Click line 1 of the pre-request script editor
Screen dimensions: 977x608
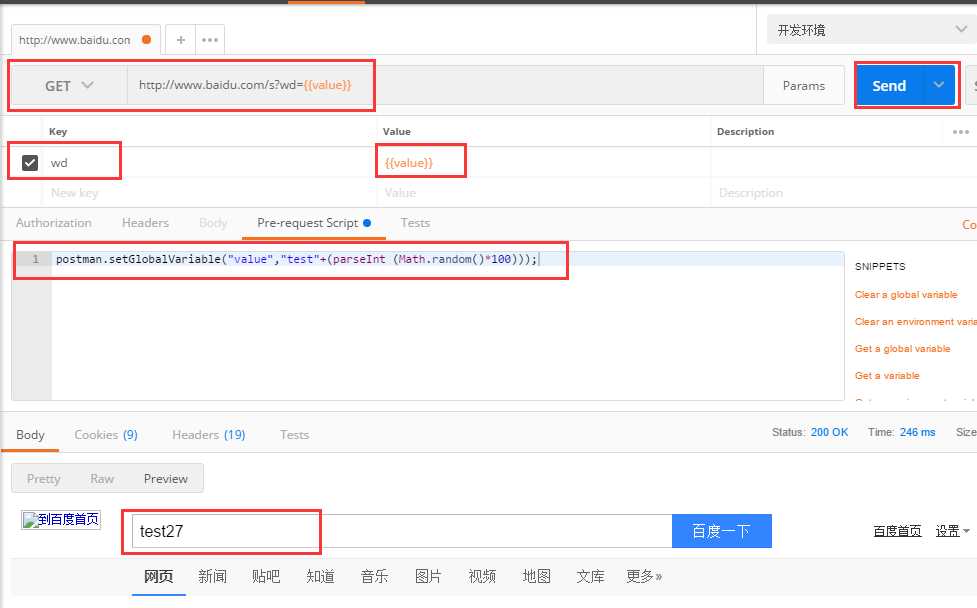447,259
